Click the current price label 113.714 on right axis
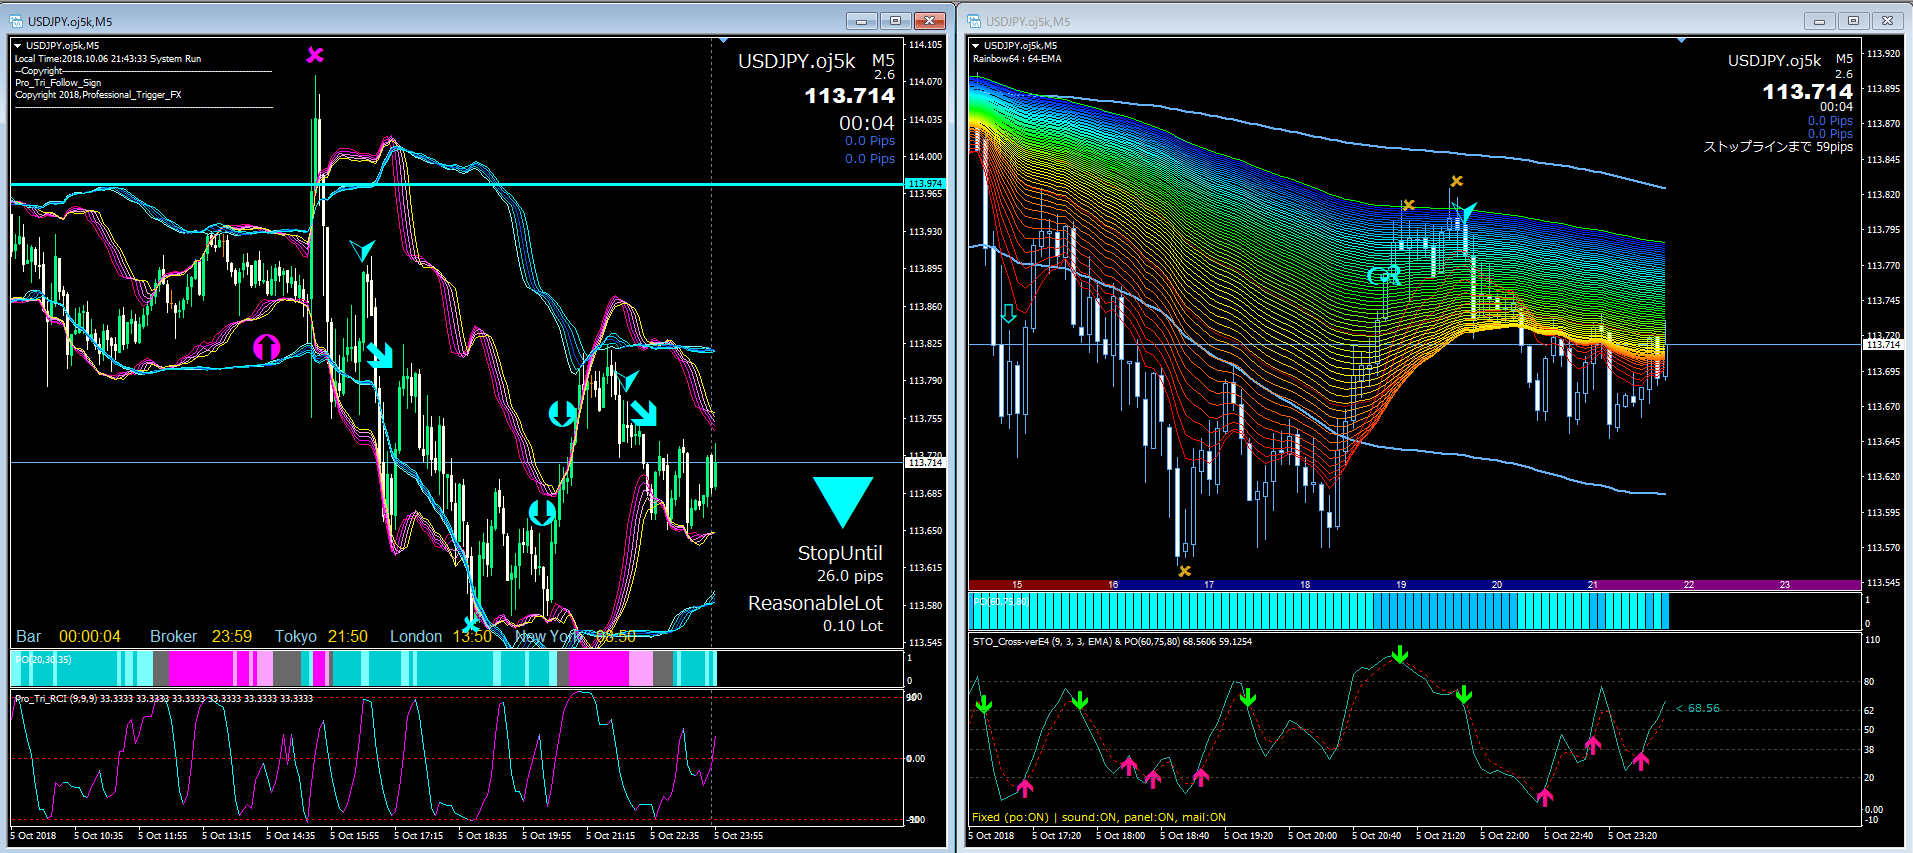This screenshot has height=853, width=1913. (x=1882, y=344)
